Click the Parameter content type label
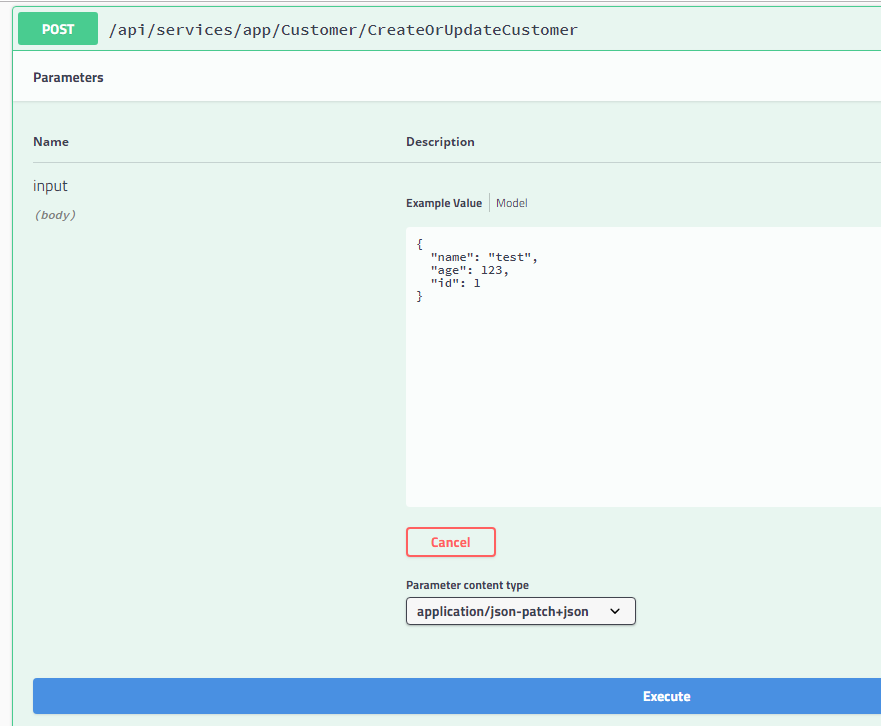881x726 pixels. (x=464, y=585)
